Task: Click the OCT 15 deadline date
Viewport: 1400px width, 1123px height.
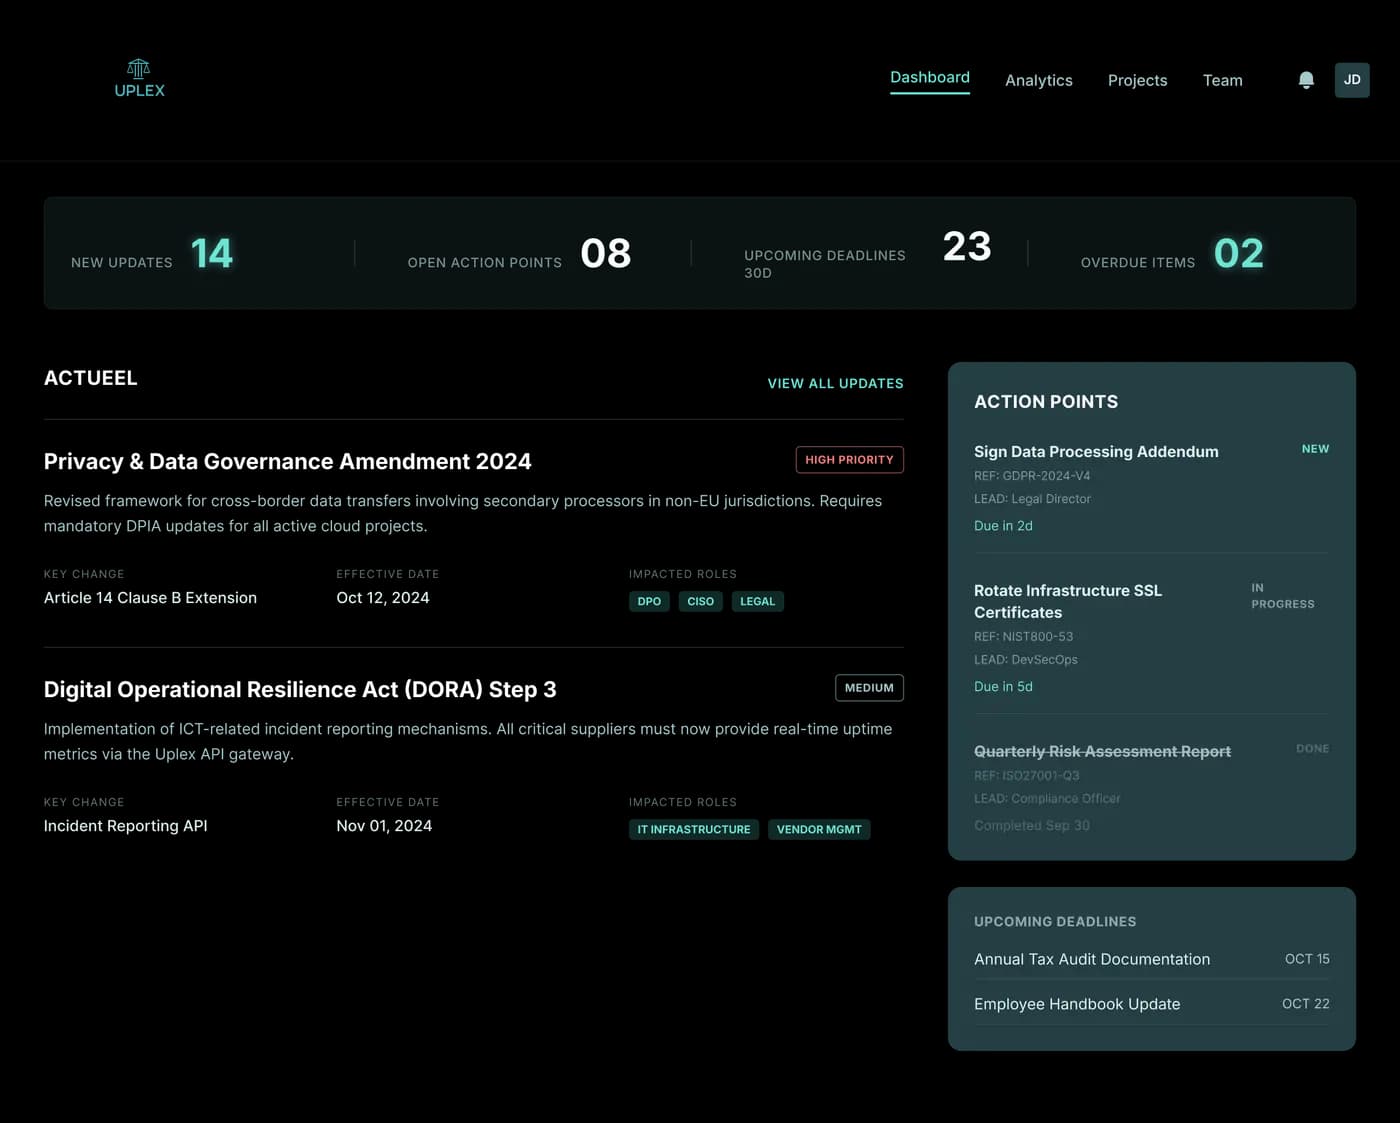Action: 1307,959
